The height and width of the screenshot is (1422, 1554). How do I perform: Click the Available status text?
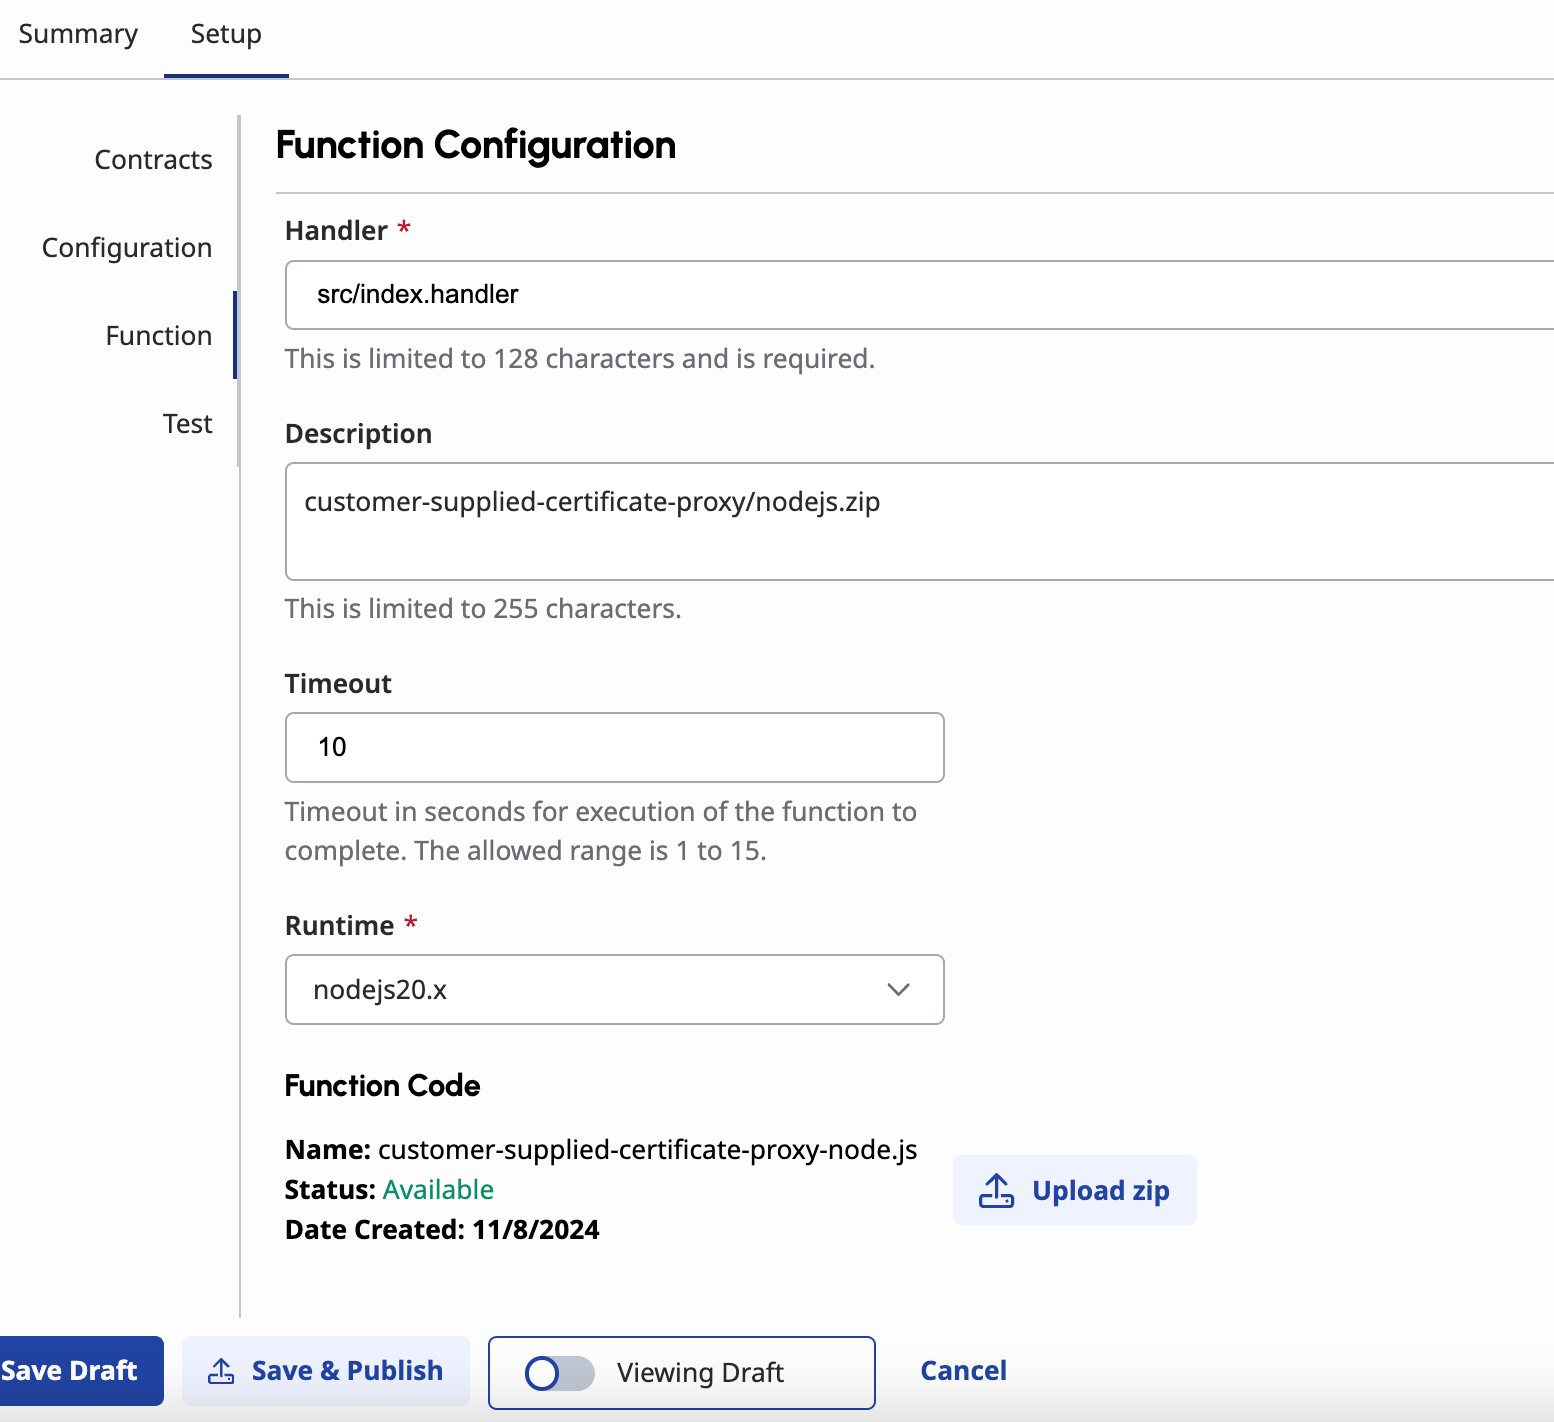438,1190
